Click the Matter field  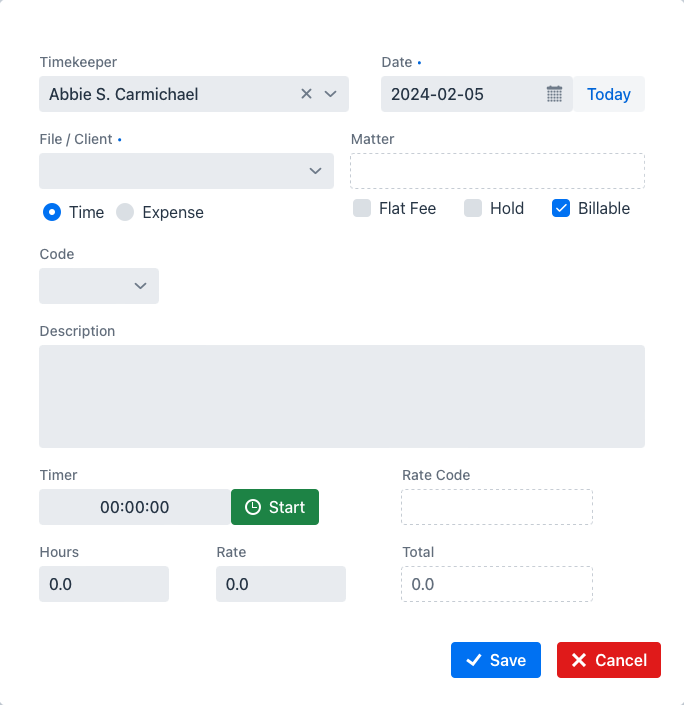497,171
